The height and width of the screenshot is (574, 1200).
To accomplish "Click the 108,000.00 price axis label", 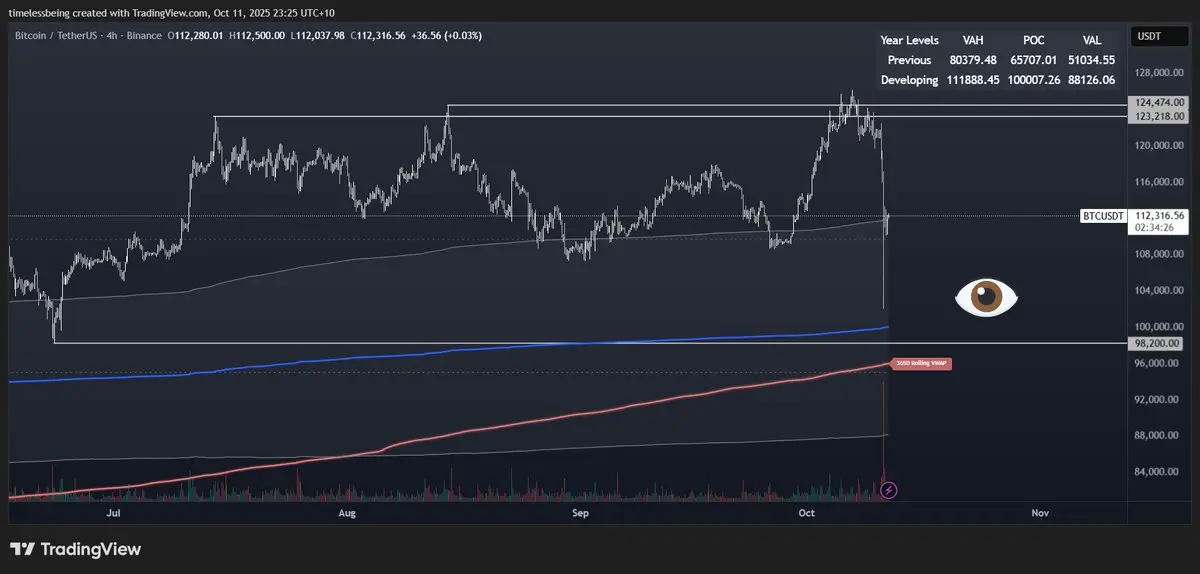I will [x=1160, y=254].
